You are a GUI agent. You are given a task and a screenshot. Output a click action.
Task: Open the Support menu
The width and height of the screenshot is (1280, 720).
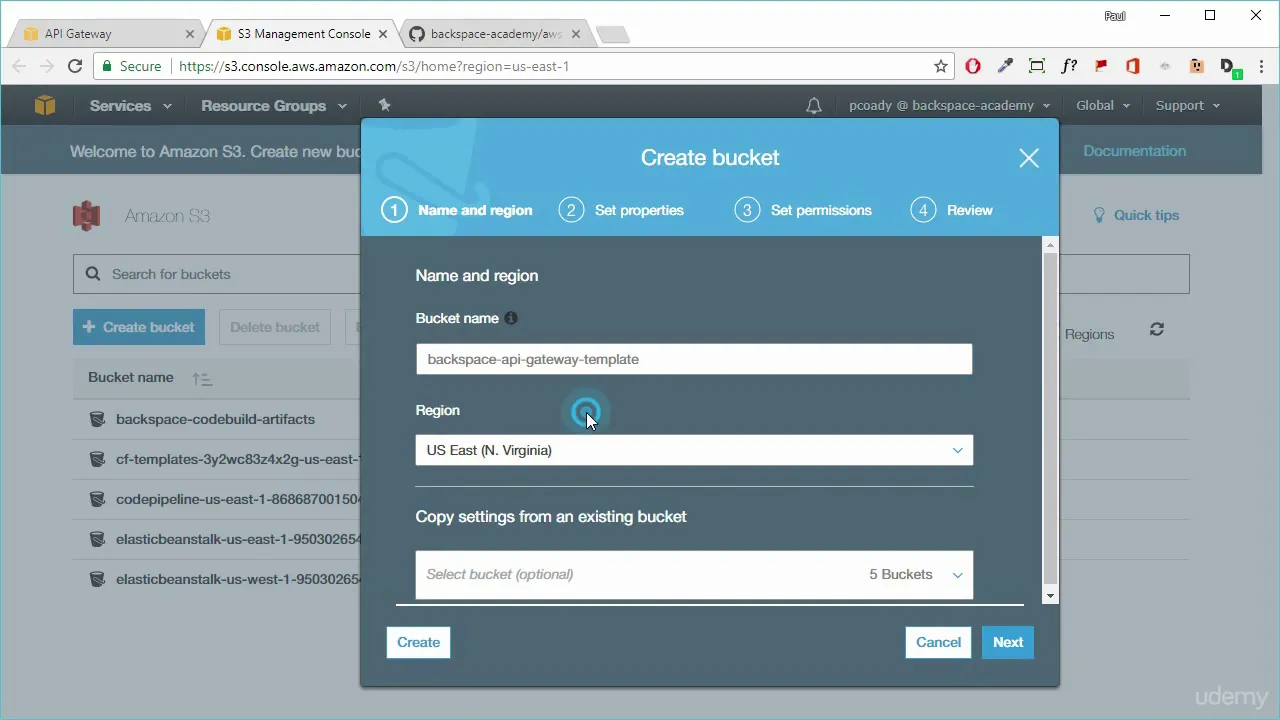tap(1188, 105)
